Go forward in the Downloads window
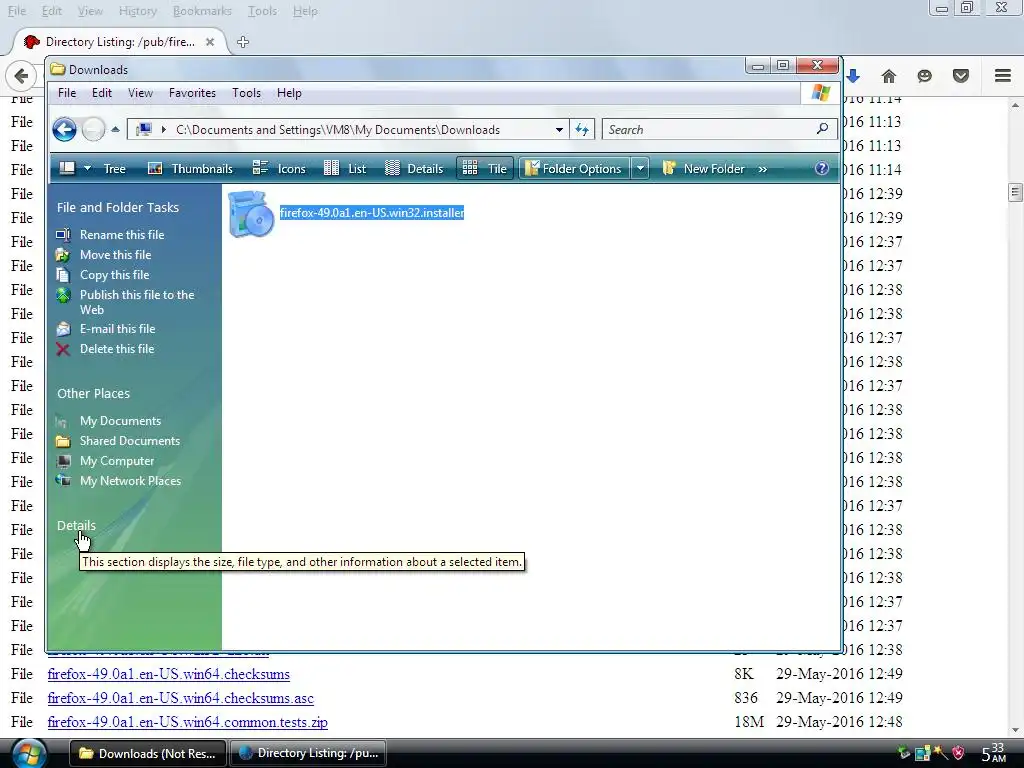 tap(93, 129)
